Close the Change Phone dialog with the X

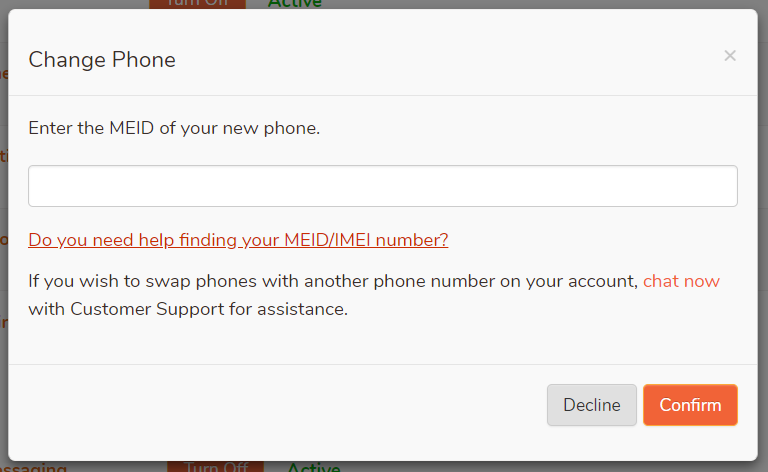coord(730,56)
